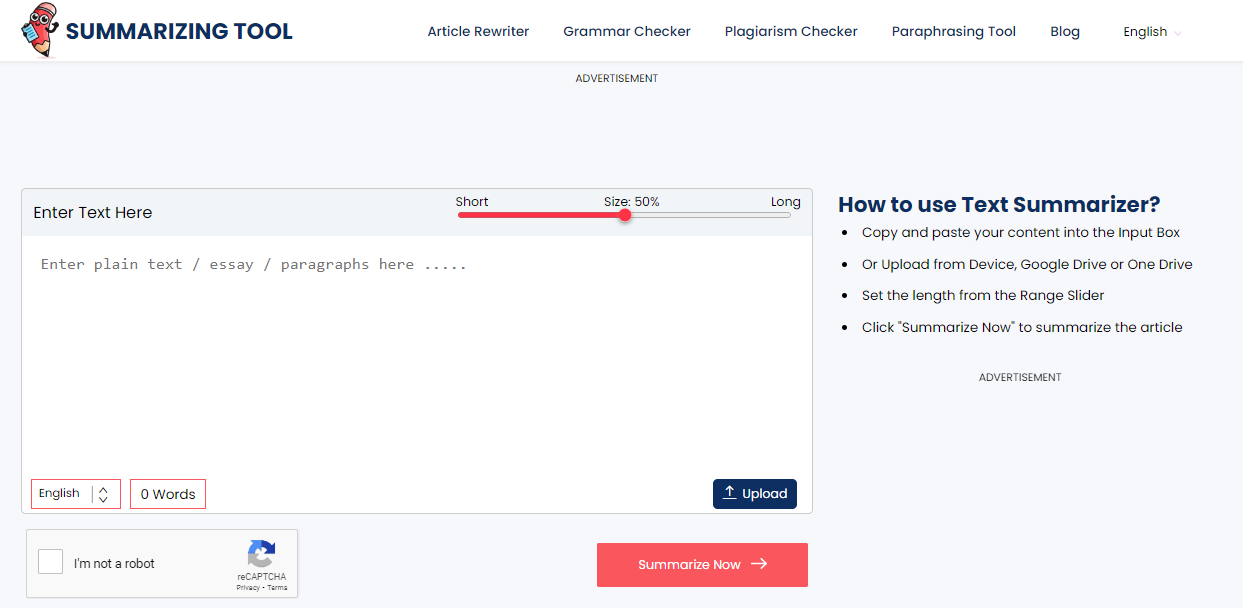Open the reCAPTCHA Terms link

pos(277,588)
